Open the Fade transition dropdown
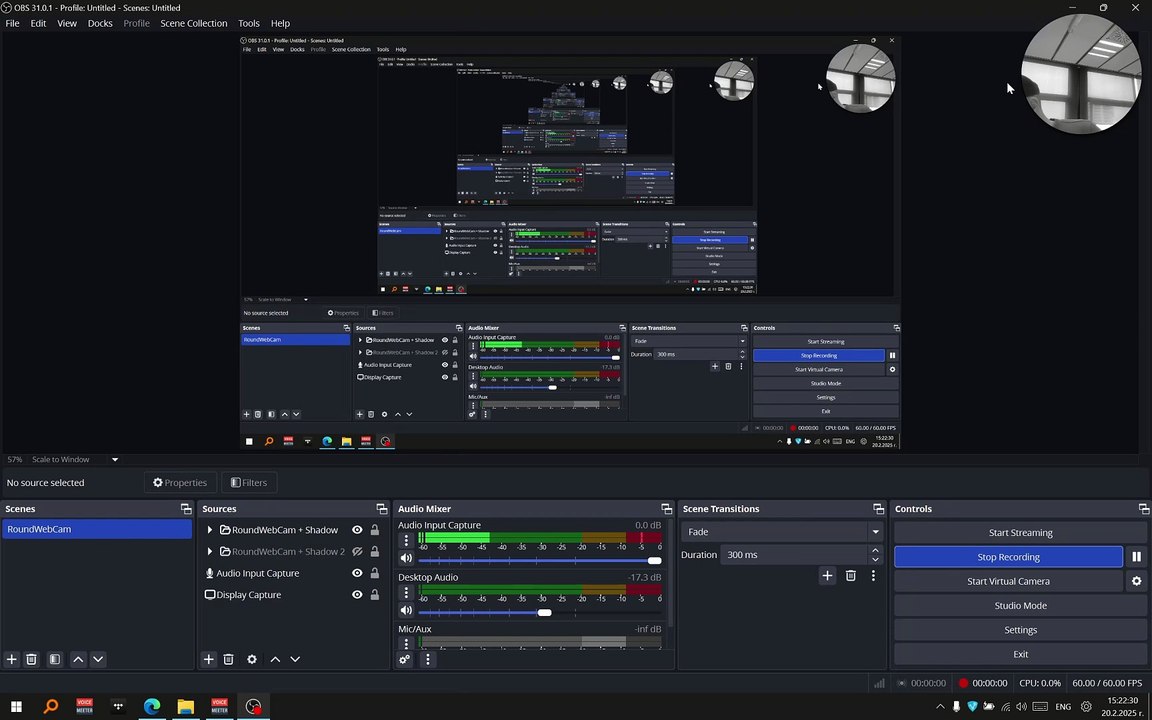The image size is (1152, 720). tap(782, 532)
